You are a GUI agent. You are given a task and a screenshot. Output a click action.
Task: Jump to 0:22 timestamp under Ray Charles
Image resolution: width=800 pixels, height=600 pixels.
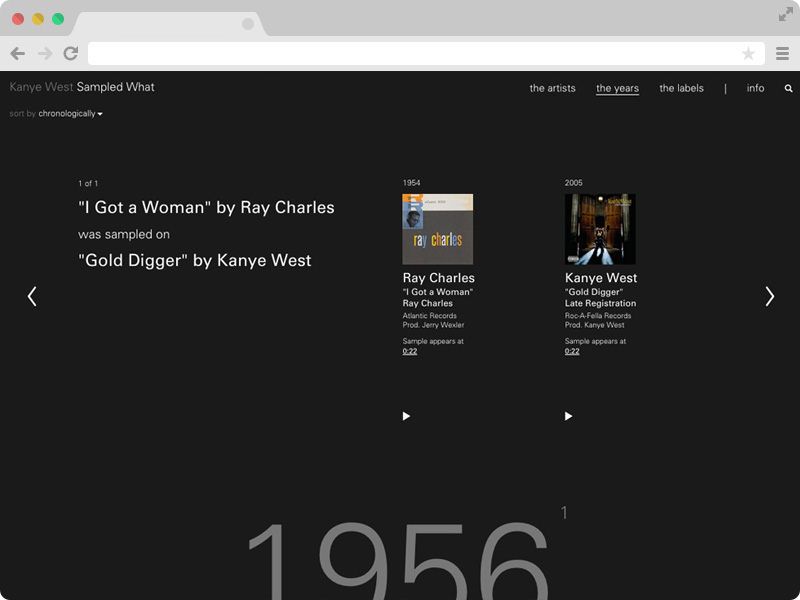point(410,351)
